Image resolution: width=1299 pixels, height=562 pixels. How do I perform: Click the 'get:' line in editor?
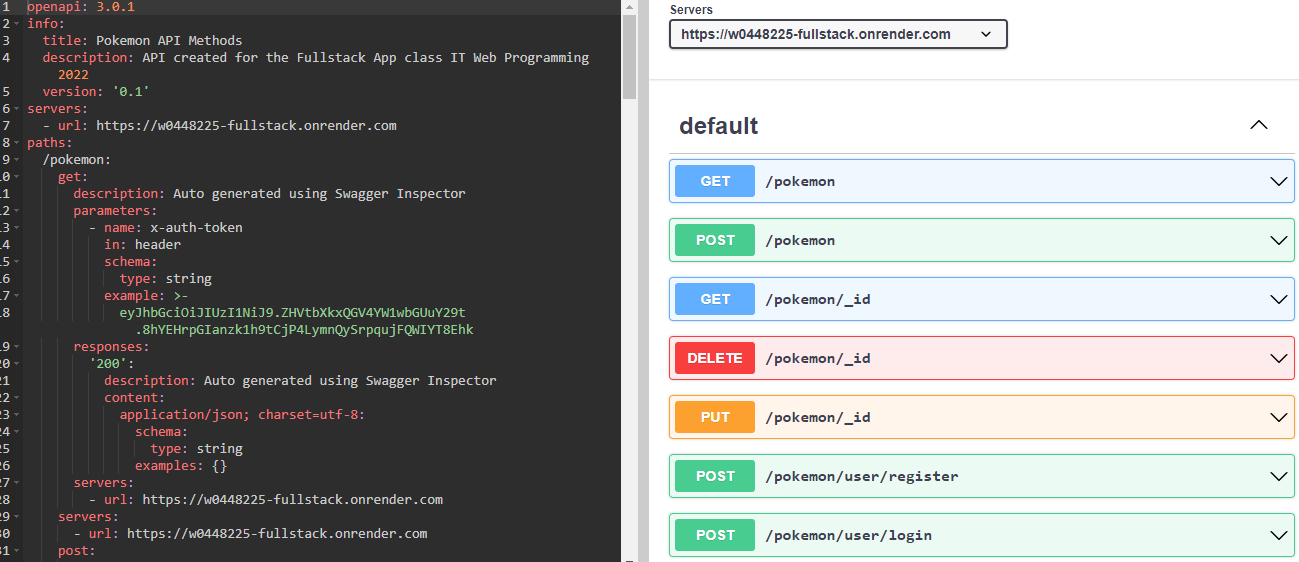(x=73, y=177)
